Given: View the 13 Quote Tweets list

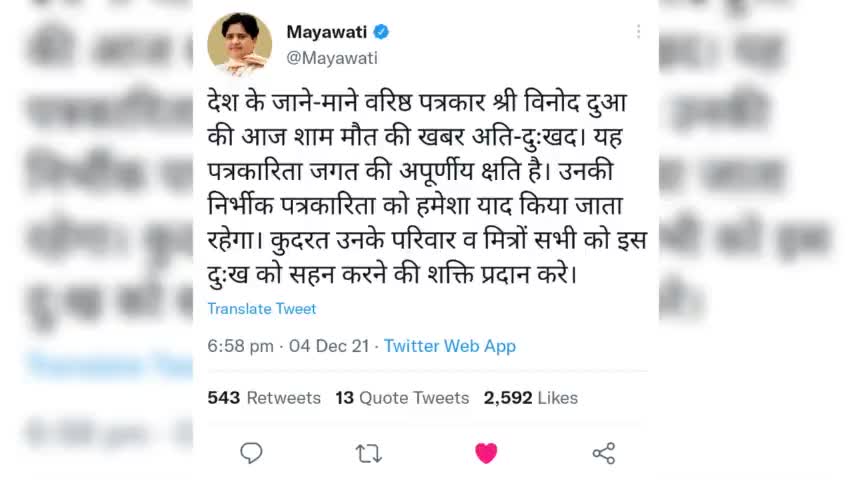Looking at the screenshot, I should [402, 397].
